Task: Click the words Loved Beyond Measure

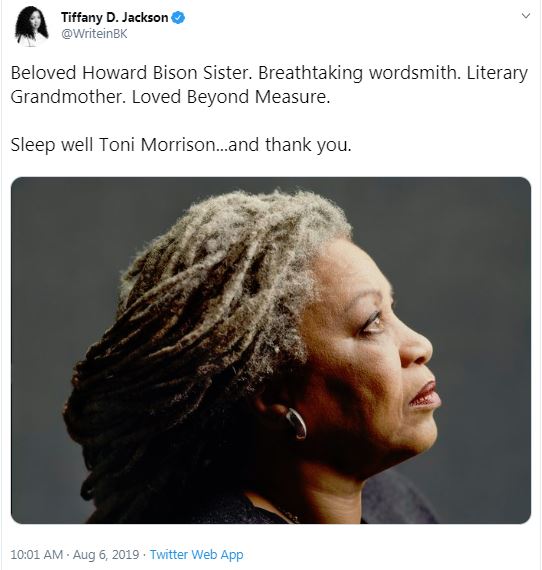Action: click(230, 97)
